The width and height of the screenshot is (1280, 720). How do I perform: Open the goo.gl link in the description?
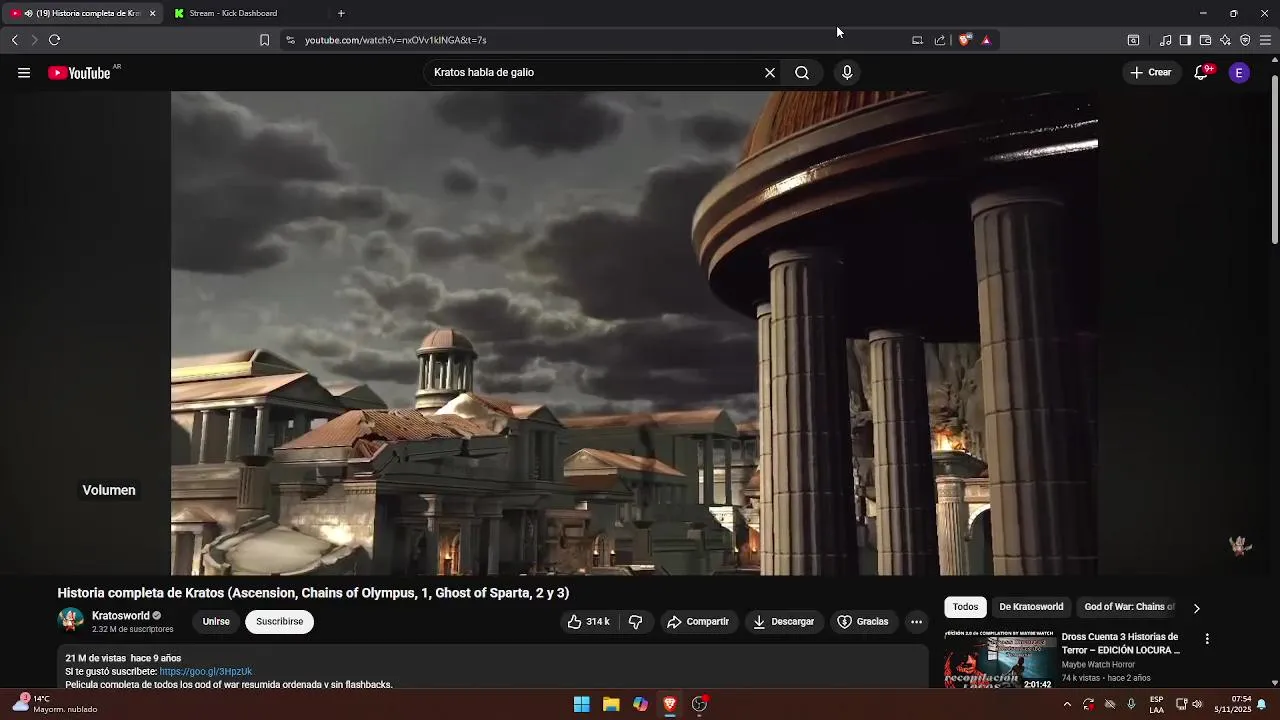click(206, 672)
